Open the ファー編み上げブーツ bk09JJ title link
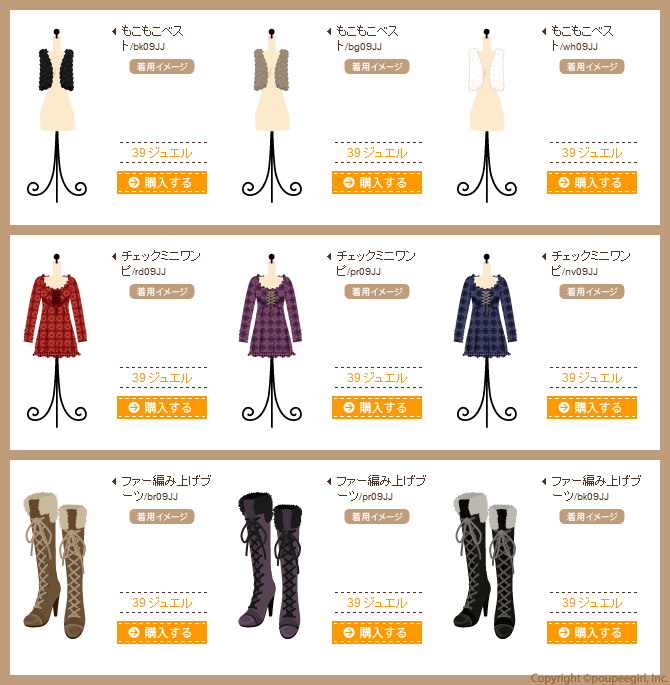 click(596, 488)
